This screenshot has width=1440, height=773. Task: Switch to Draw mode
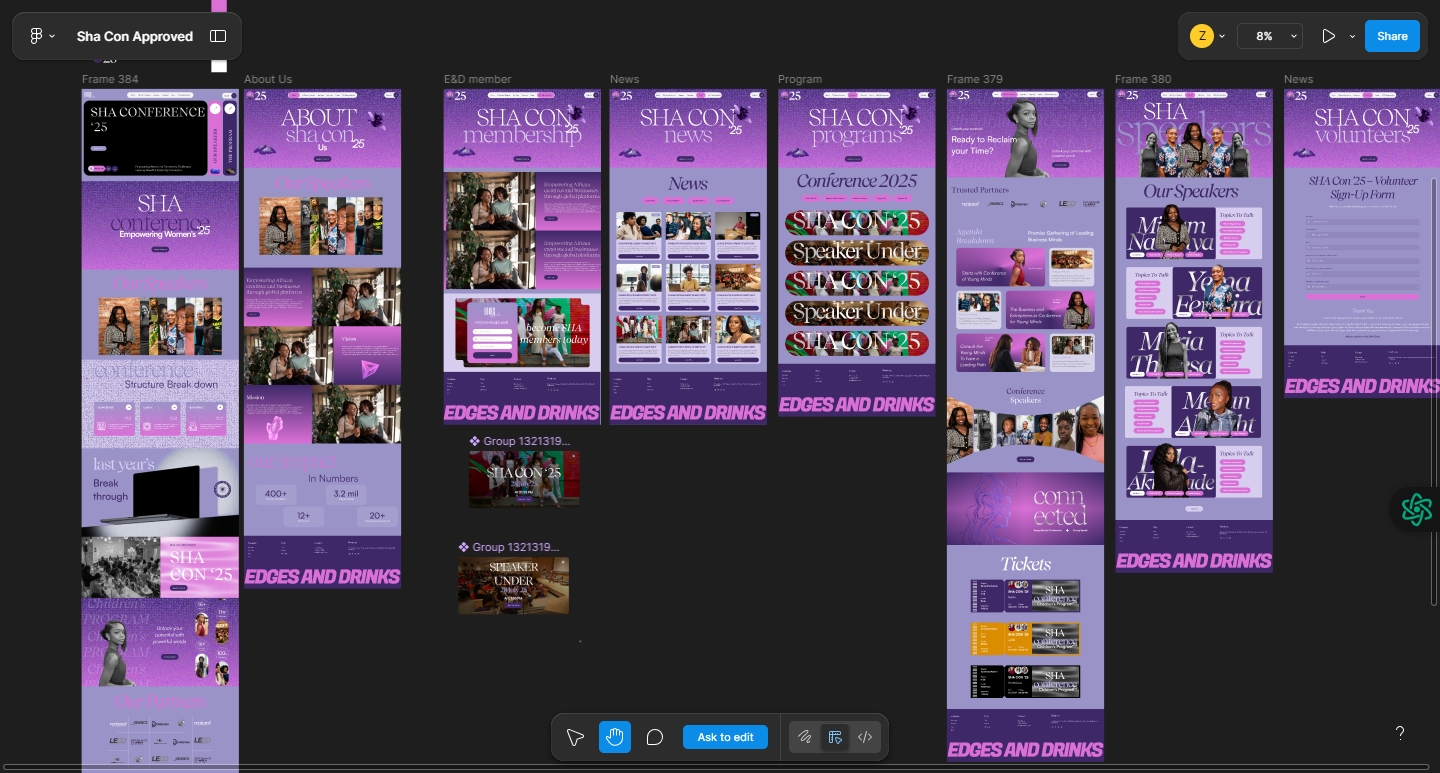[x=804, y=737]
